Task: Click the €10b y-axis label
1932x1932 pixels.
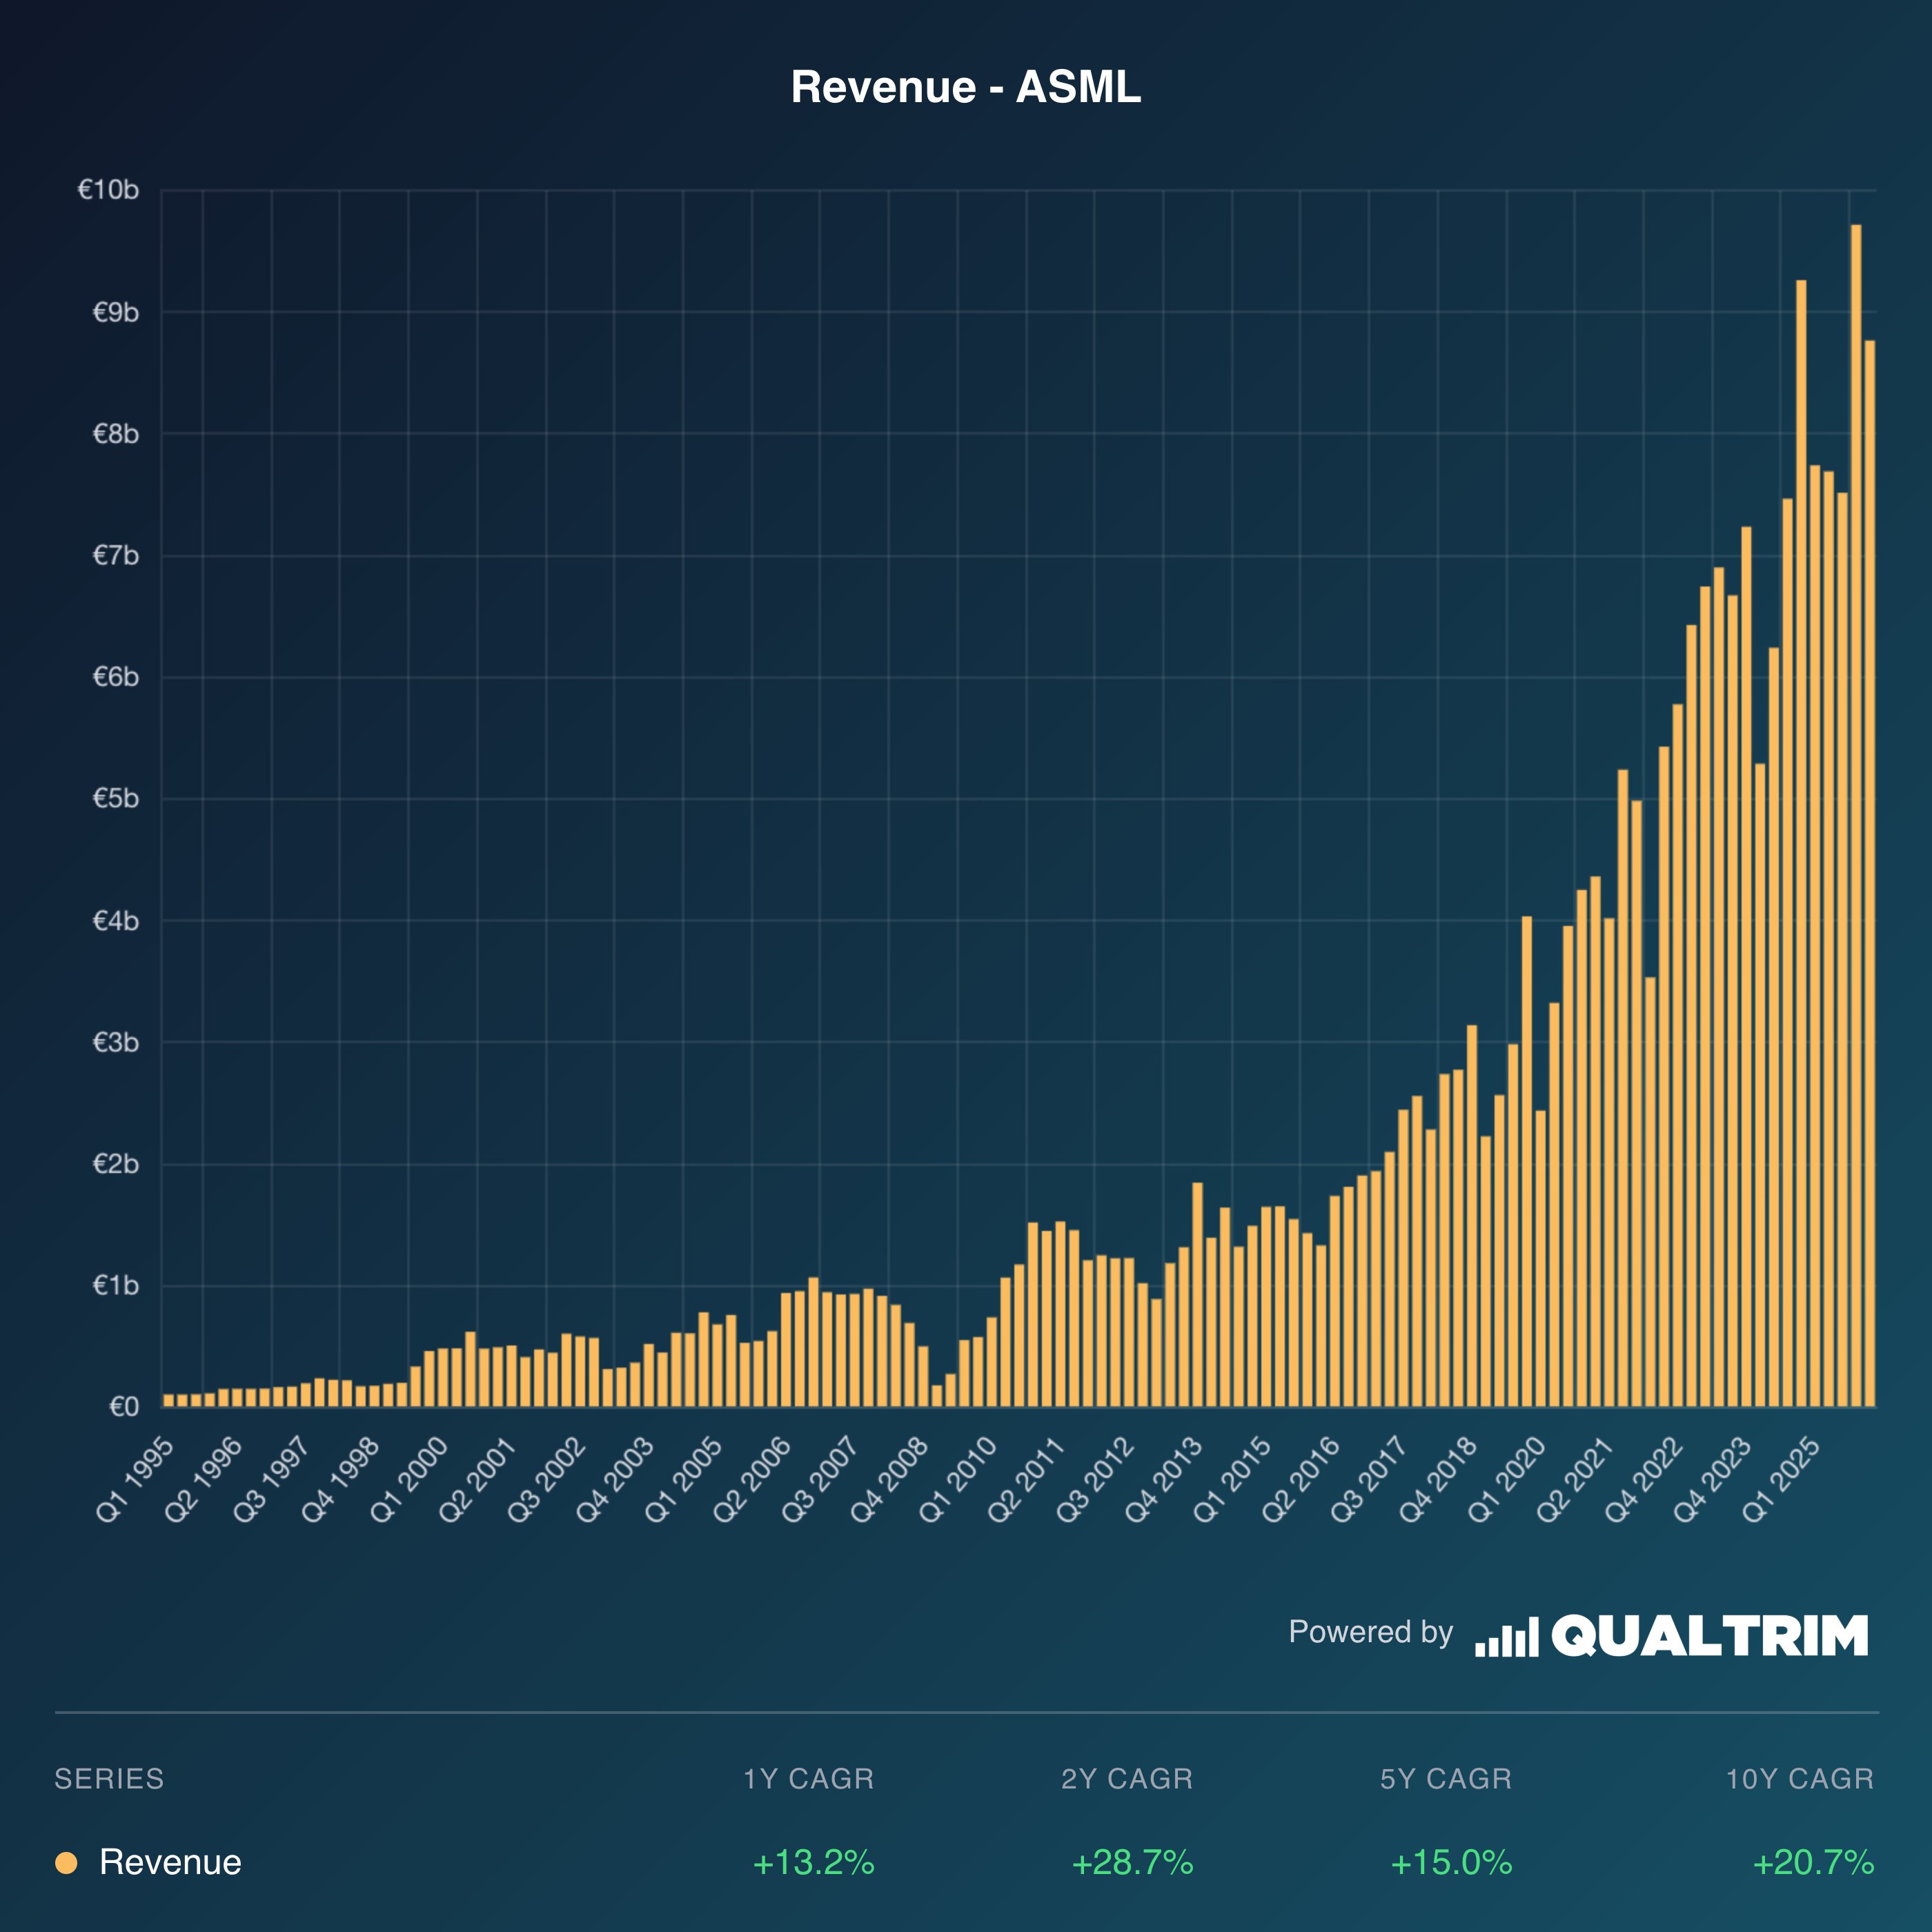Action: pos(108,190)
